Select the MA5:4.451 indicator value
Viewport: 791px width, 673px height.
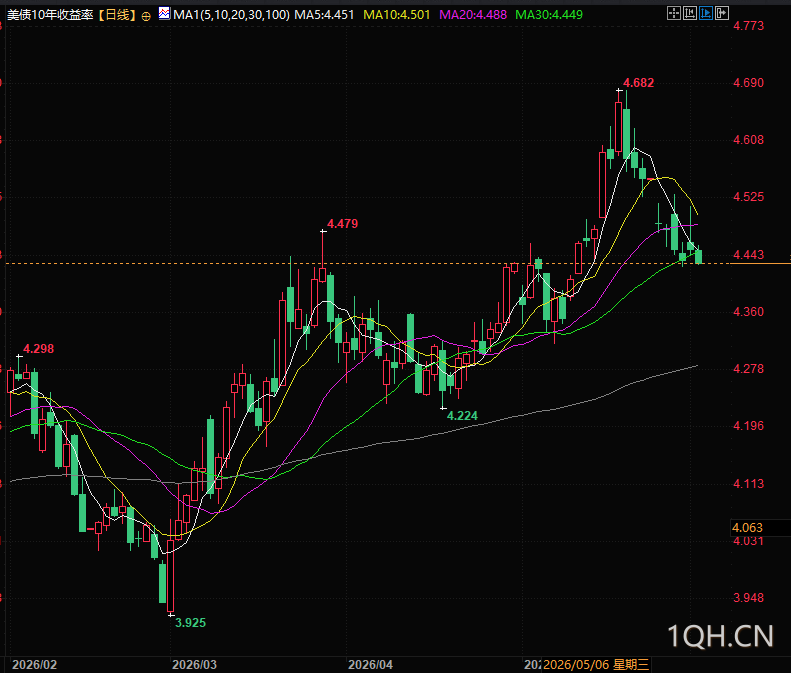click(x=324, y=15)
